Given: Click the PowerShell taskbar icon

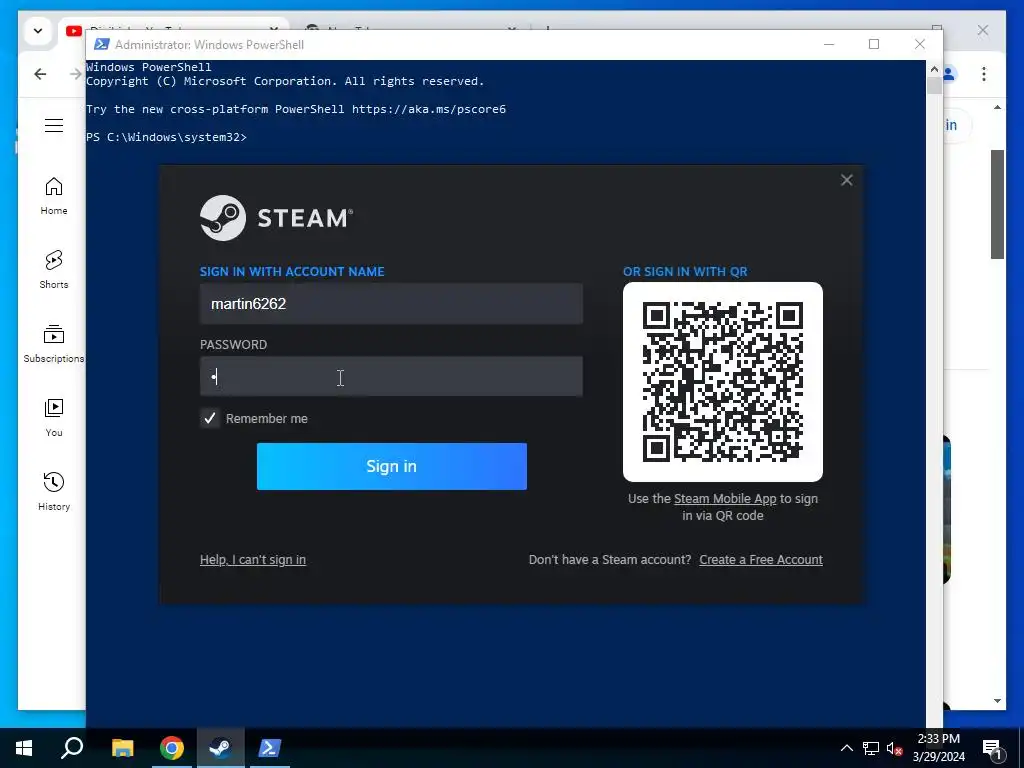Looking at the screenshot, I should click(270, 748).
